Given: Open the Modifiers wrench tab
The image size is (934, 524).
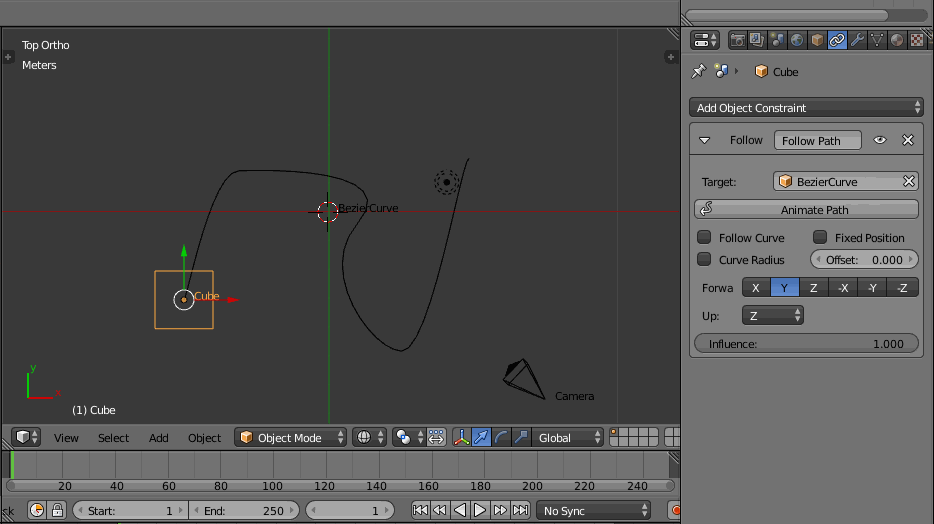Looking at the screenshot, I should (x=857, y=40).
